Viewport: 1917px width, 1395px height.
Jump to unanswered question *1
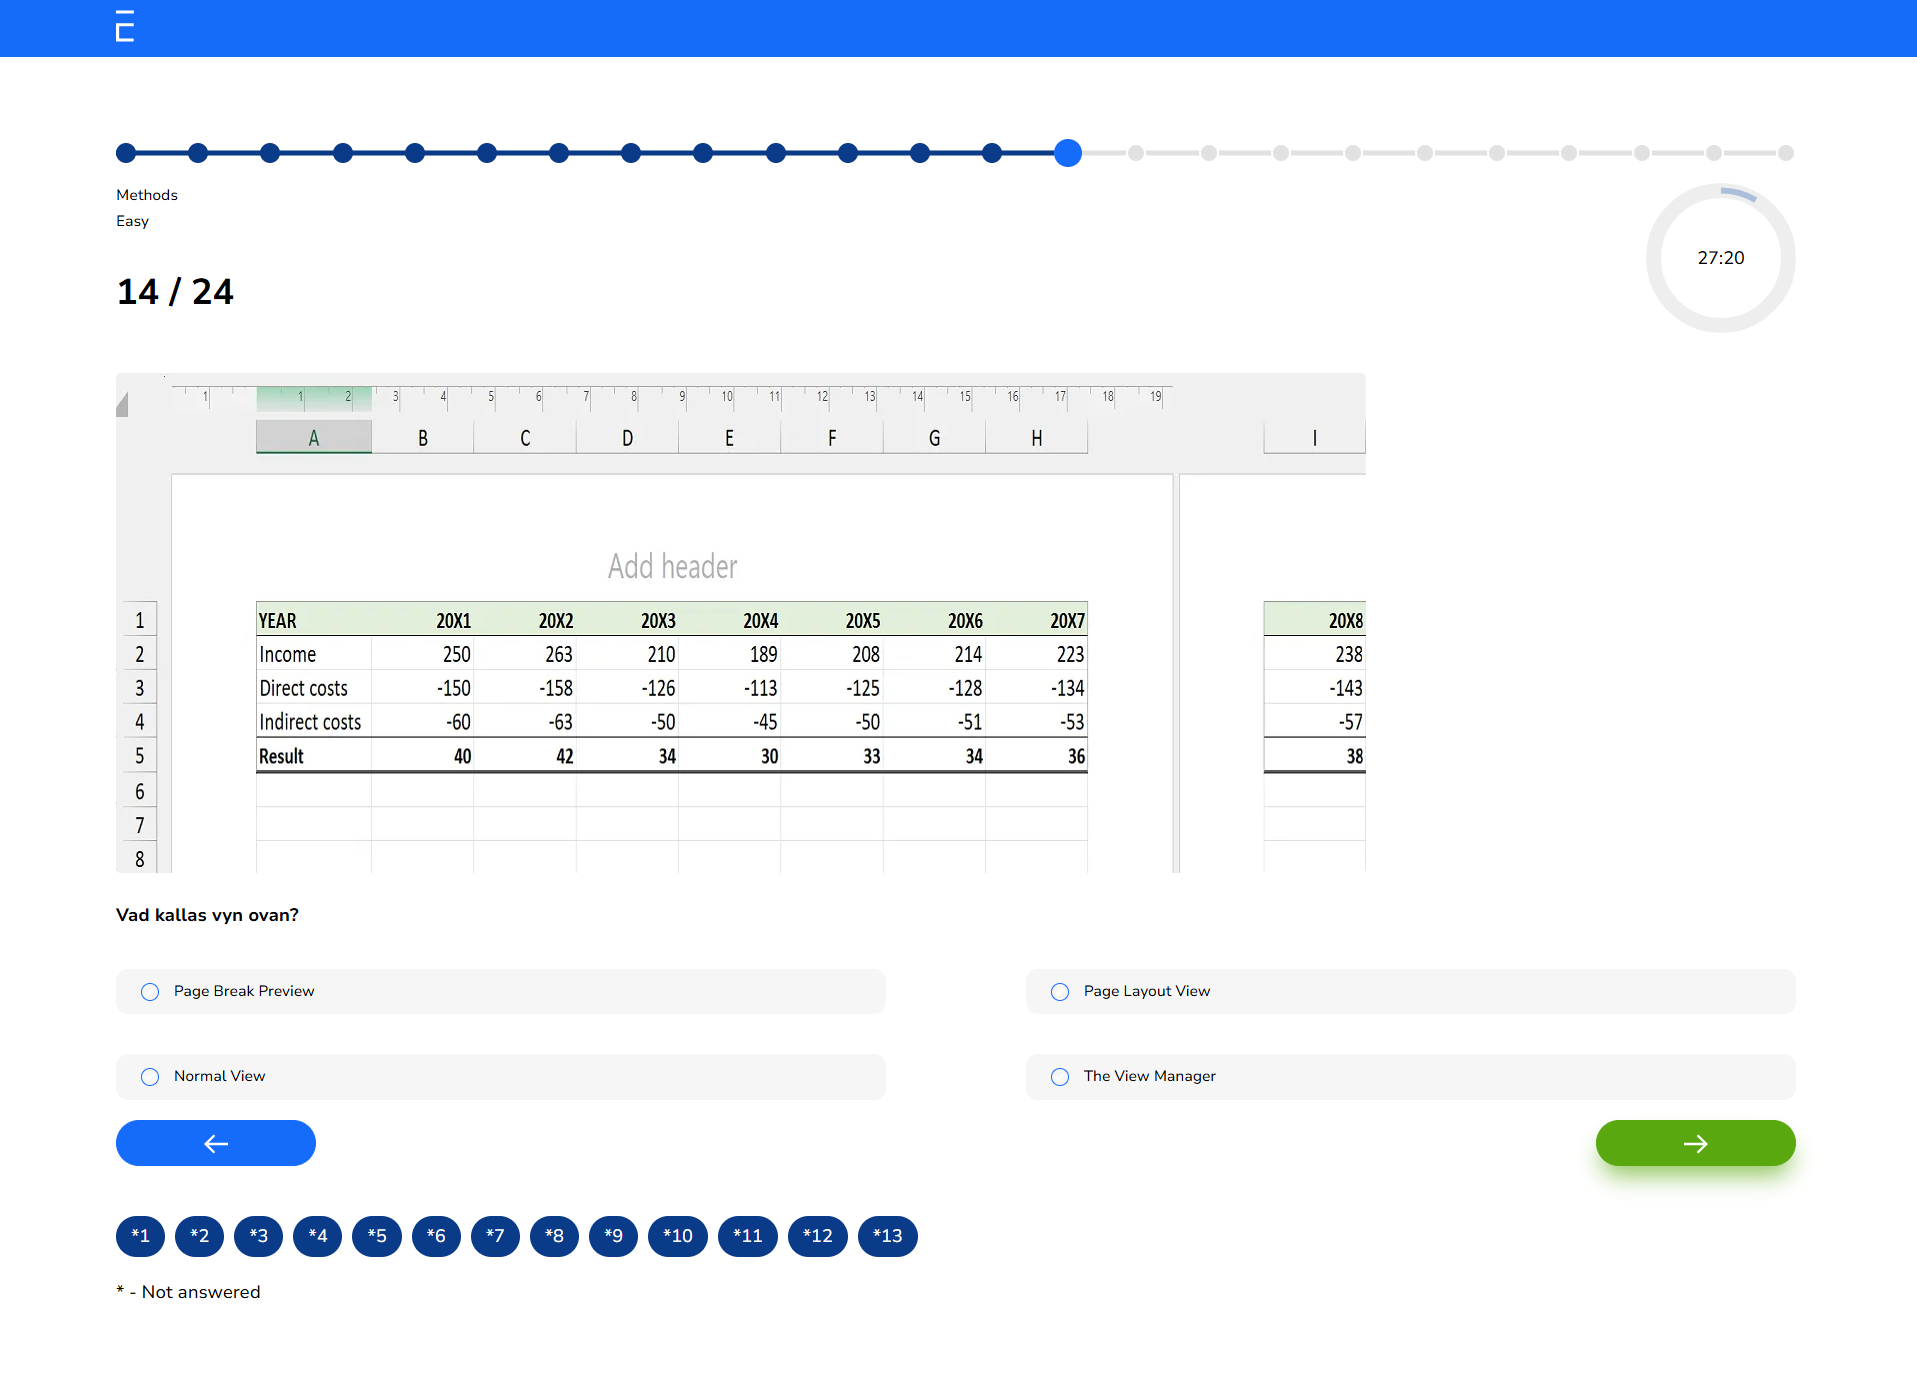(x=140, y=1236)
